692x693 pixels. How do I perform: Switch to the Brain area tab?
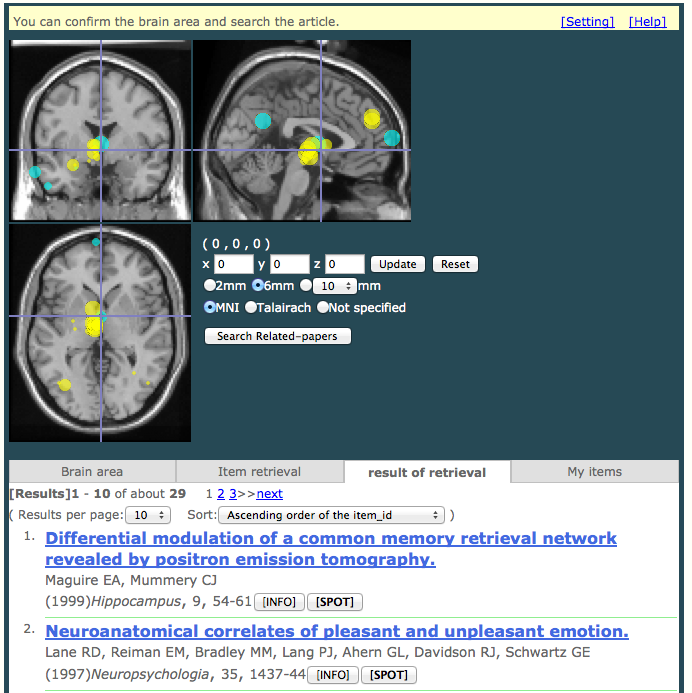pos(92,472)
